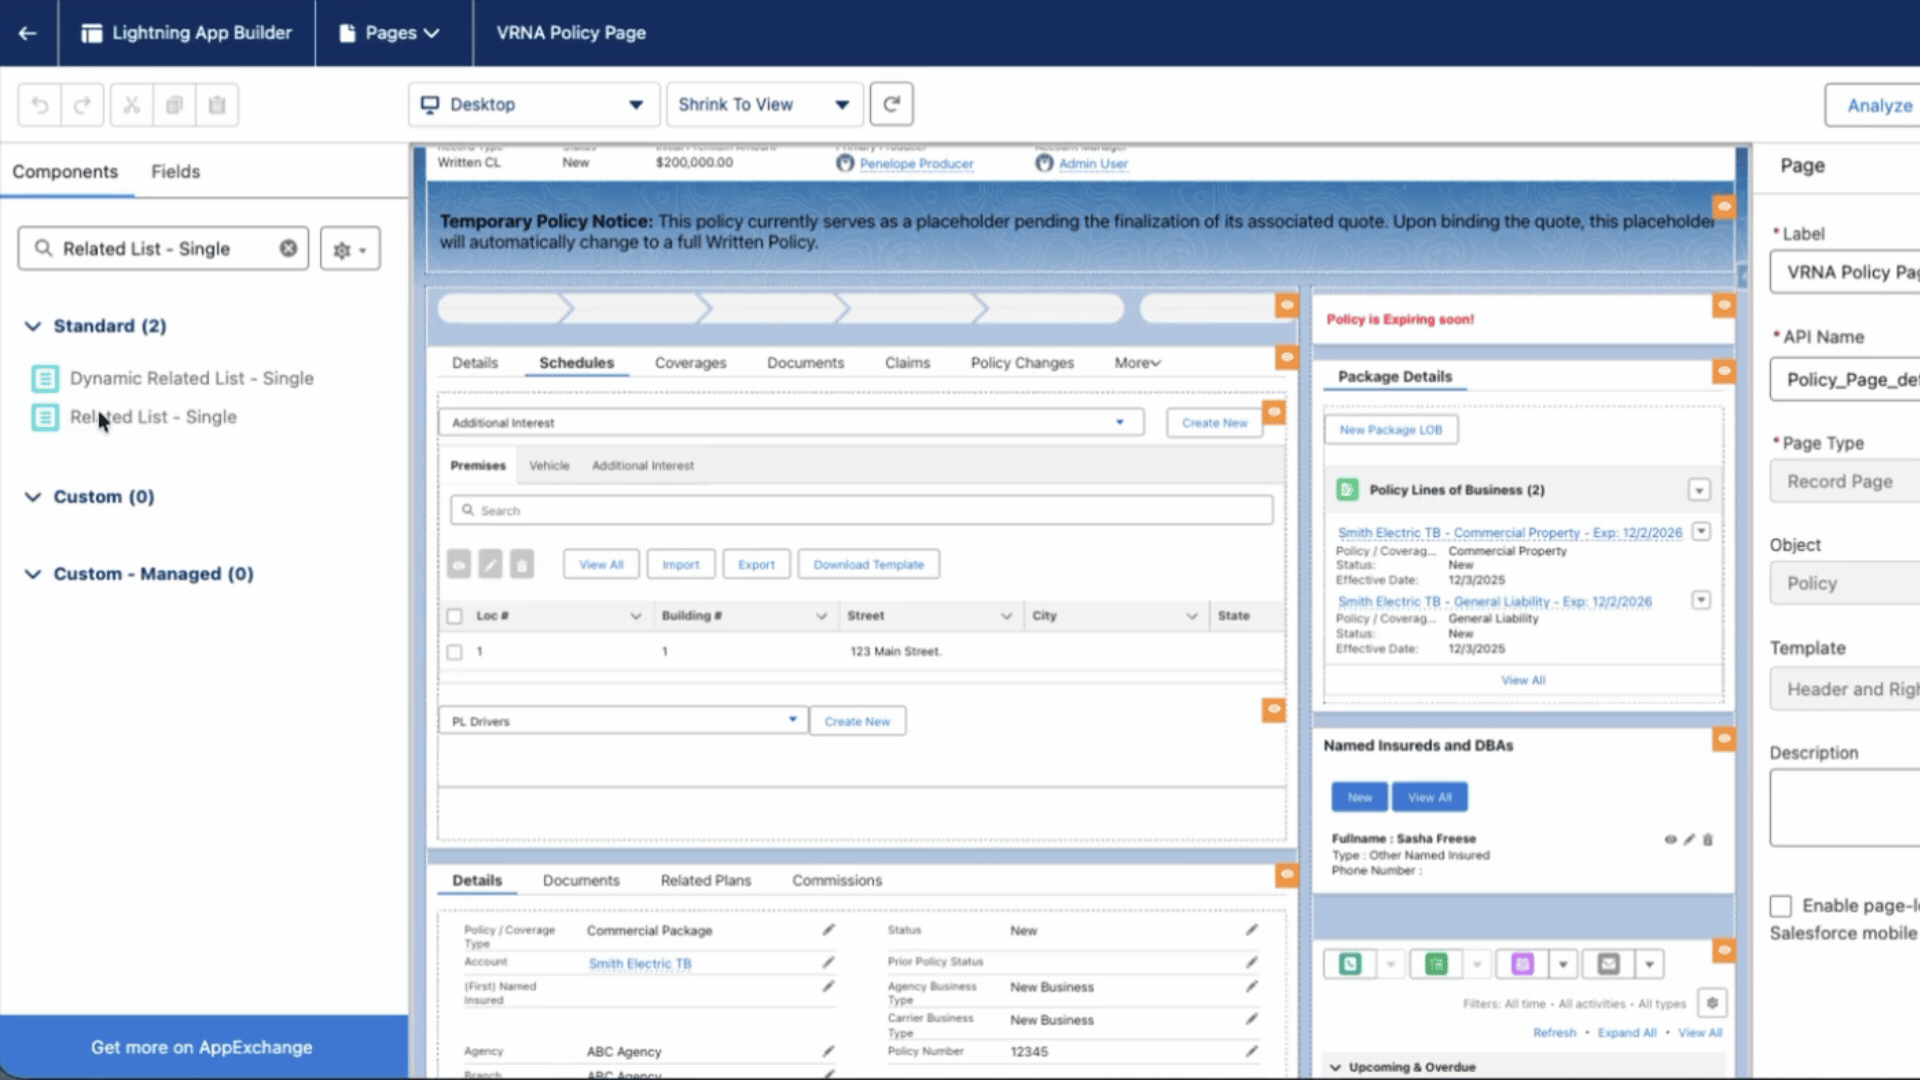Click orange visibility icon beside PL Drivers row
1920x1080 pixels.
pos(1273,709)
